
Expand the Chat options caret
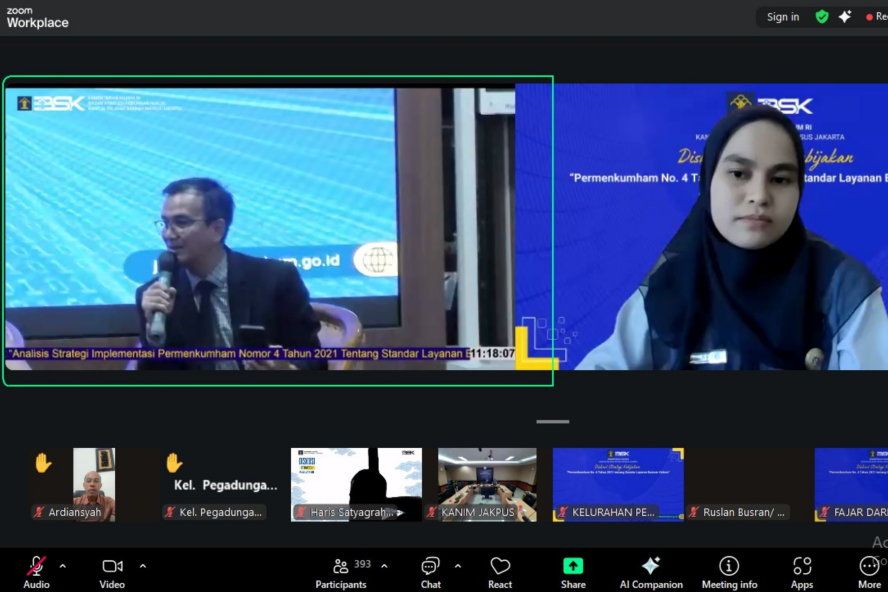point(458,566)
